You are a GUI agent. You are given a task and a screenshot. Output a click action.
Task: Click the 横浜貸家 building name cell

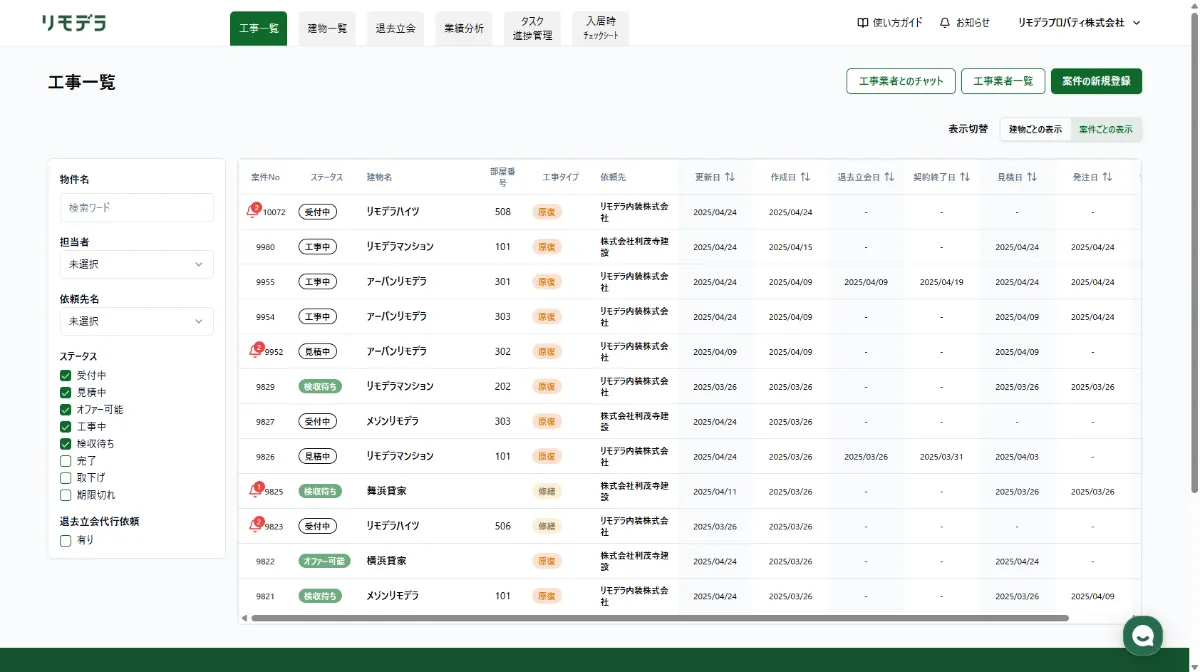[386, 561]
